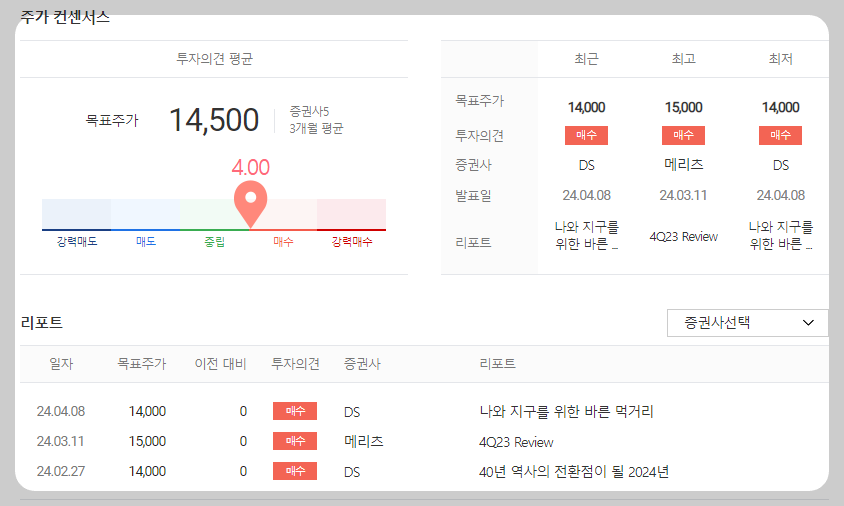Click the 매도 segment of the rating bar
The image size is (844, 506).
[145, 214]
